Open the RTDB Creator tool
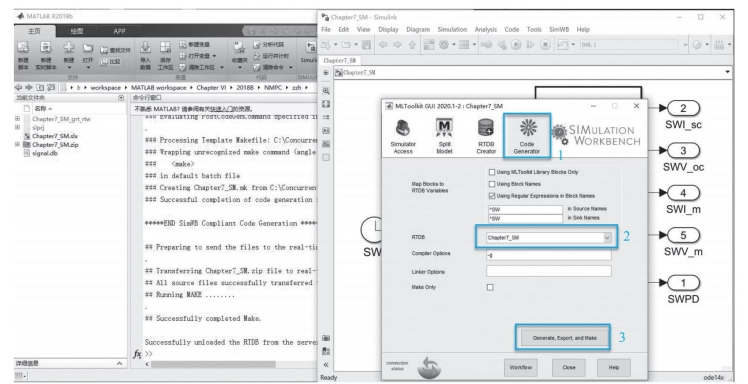This screenshot has width=748, height=384. pos(486,135)
